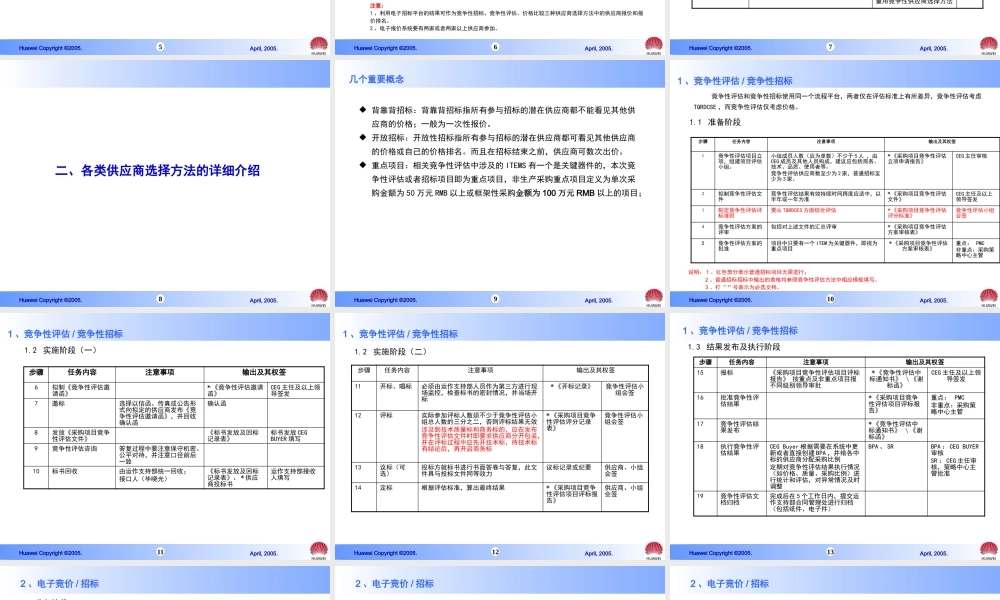The height and width of the screenshot is (600, 1000).
Task: Click the Huawei logo on slide 6 footer
Action: click(x=654, y=45)
